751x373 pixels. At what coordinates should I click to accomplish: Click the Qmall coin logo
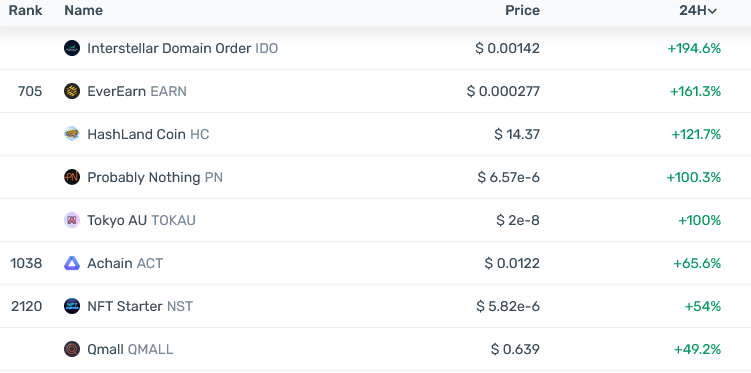click(x=72, y=349)
